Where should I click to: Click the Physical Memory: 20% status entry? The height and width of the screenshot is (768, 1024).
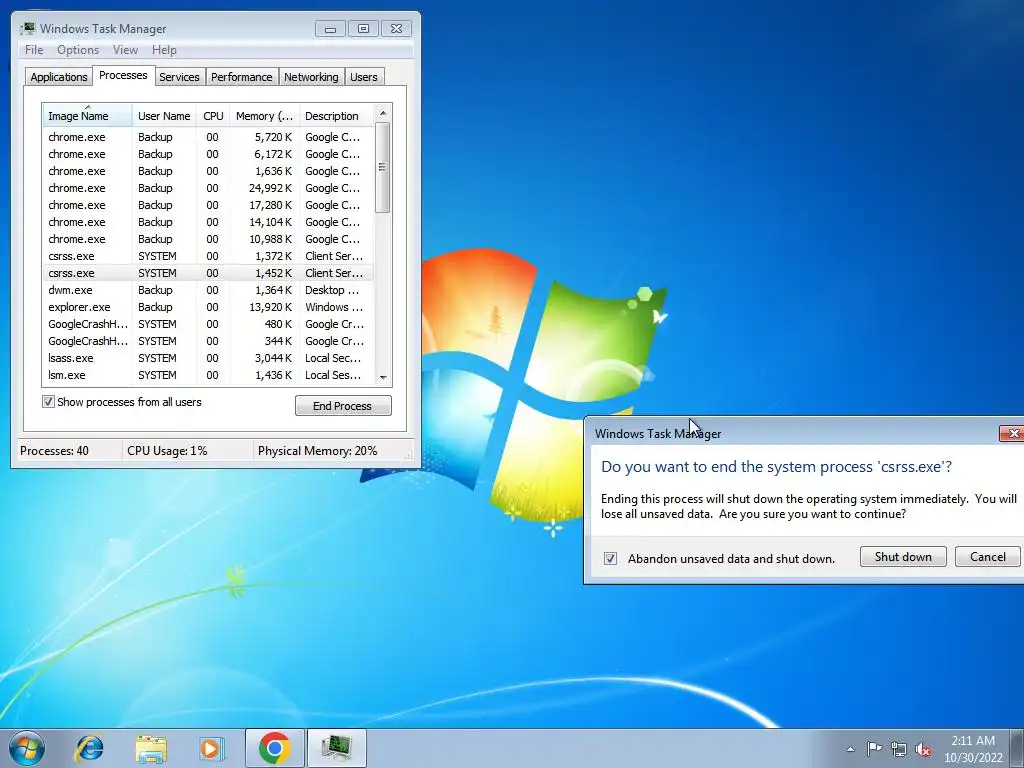click(x=317, y=451)
